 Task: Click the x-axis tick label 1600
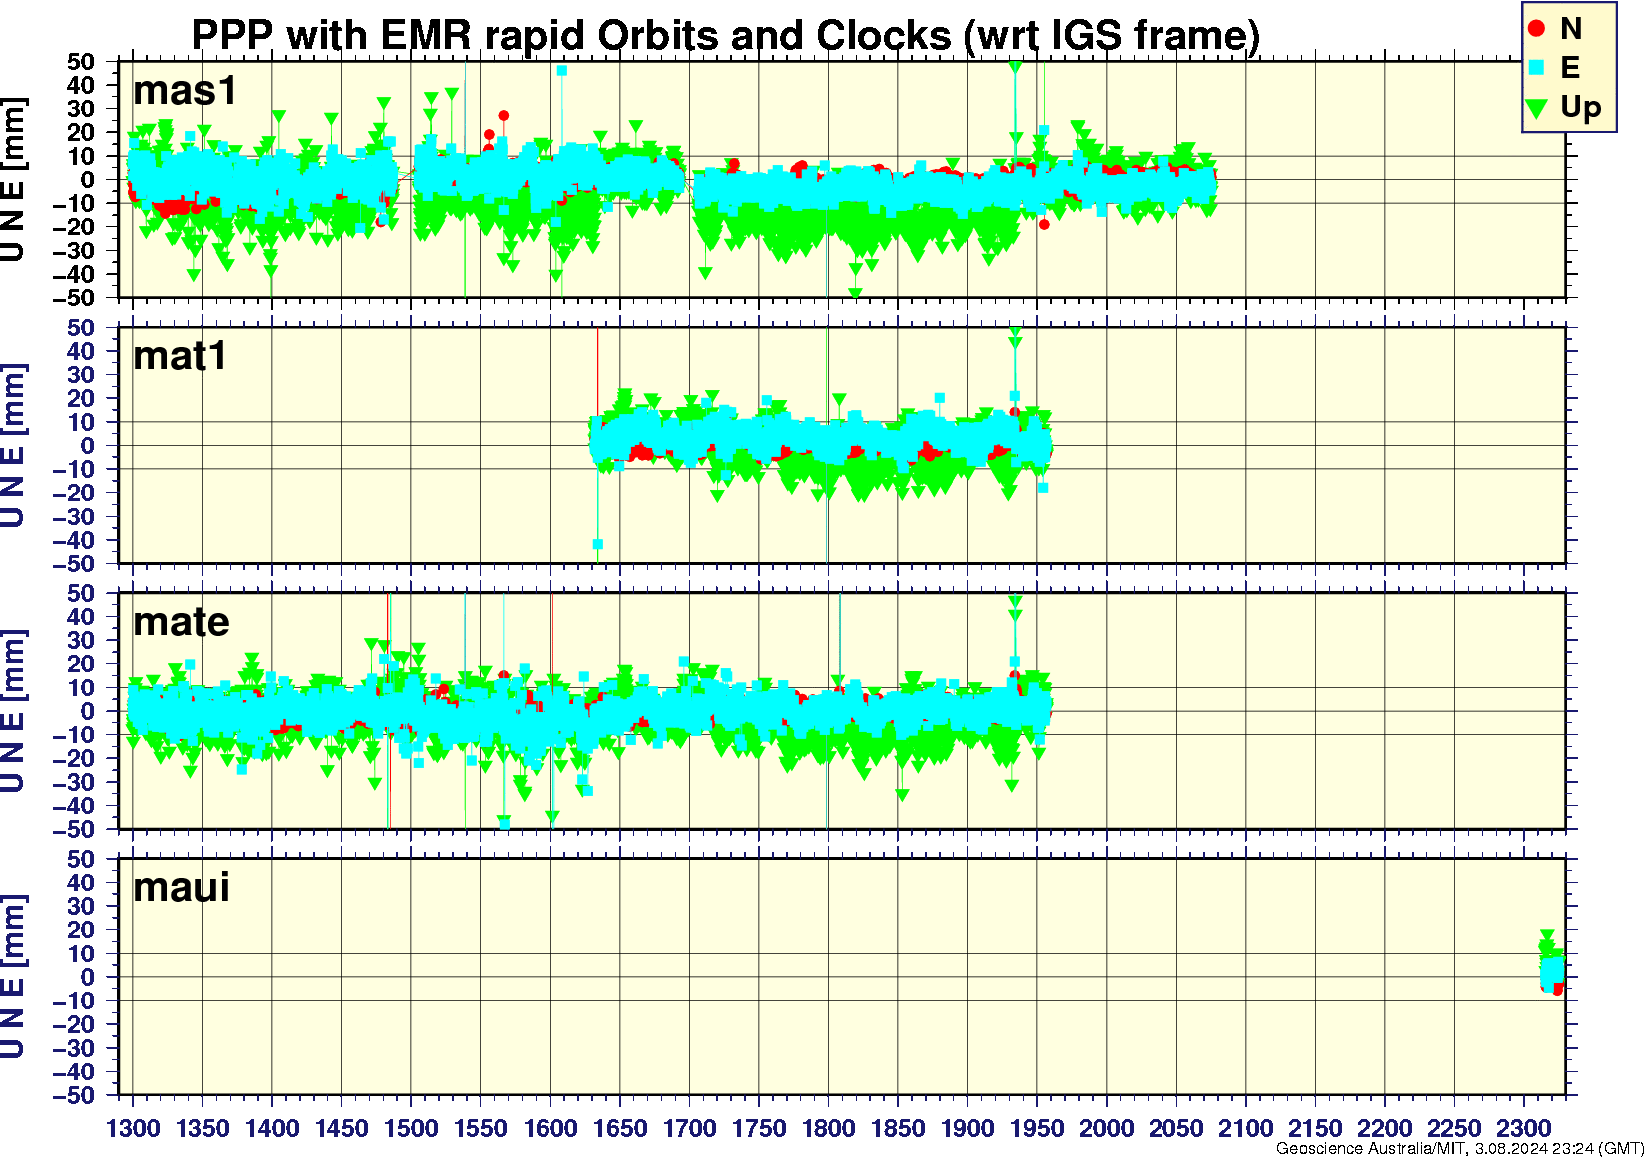[551, 1129]
